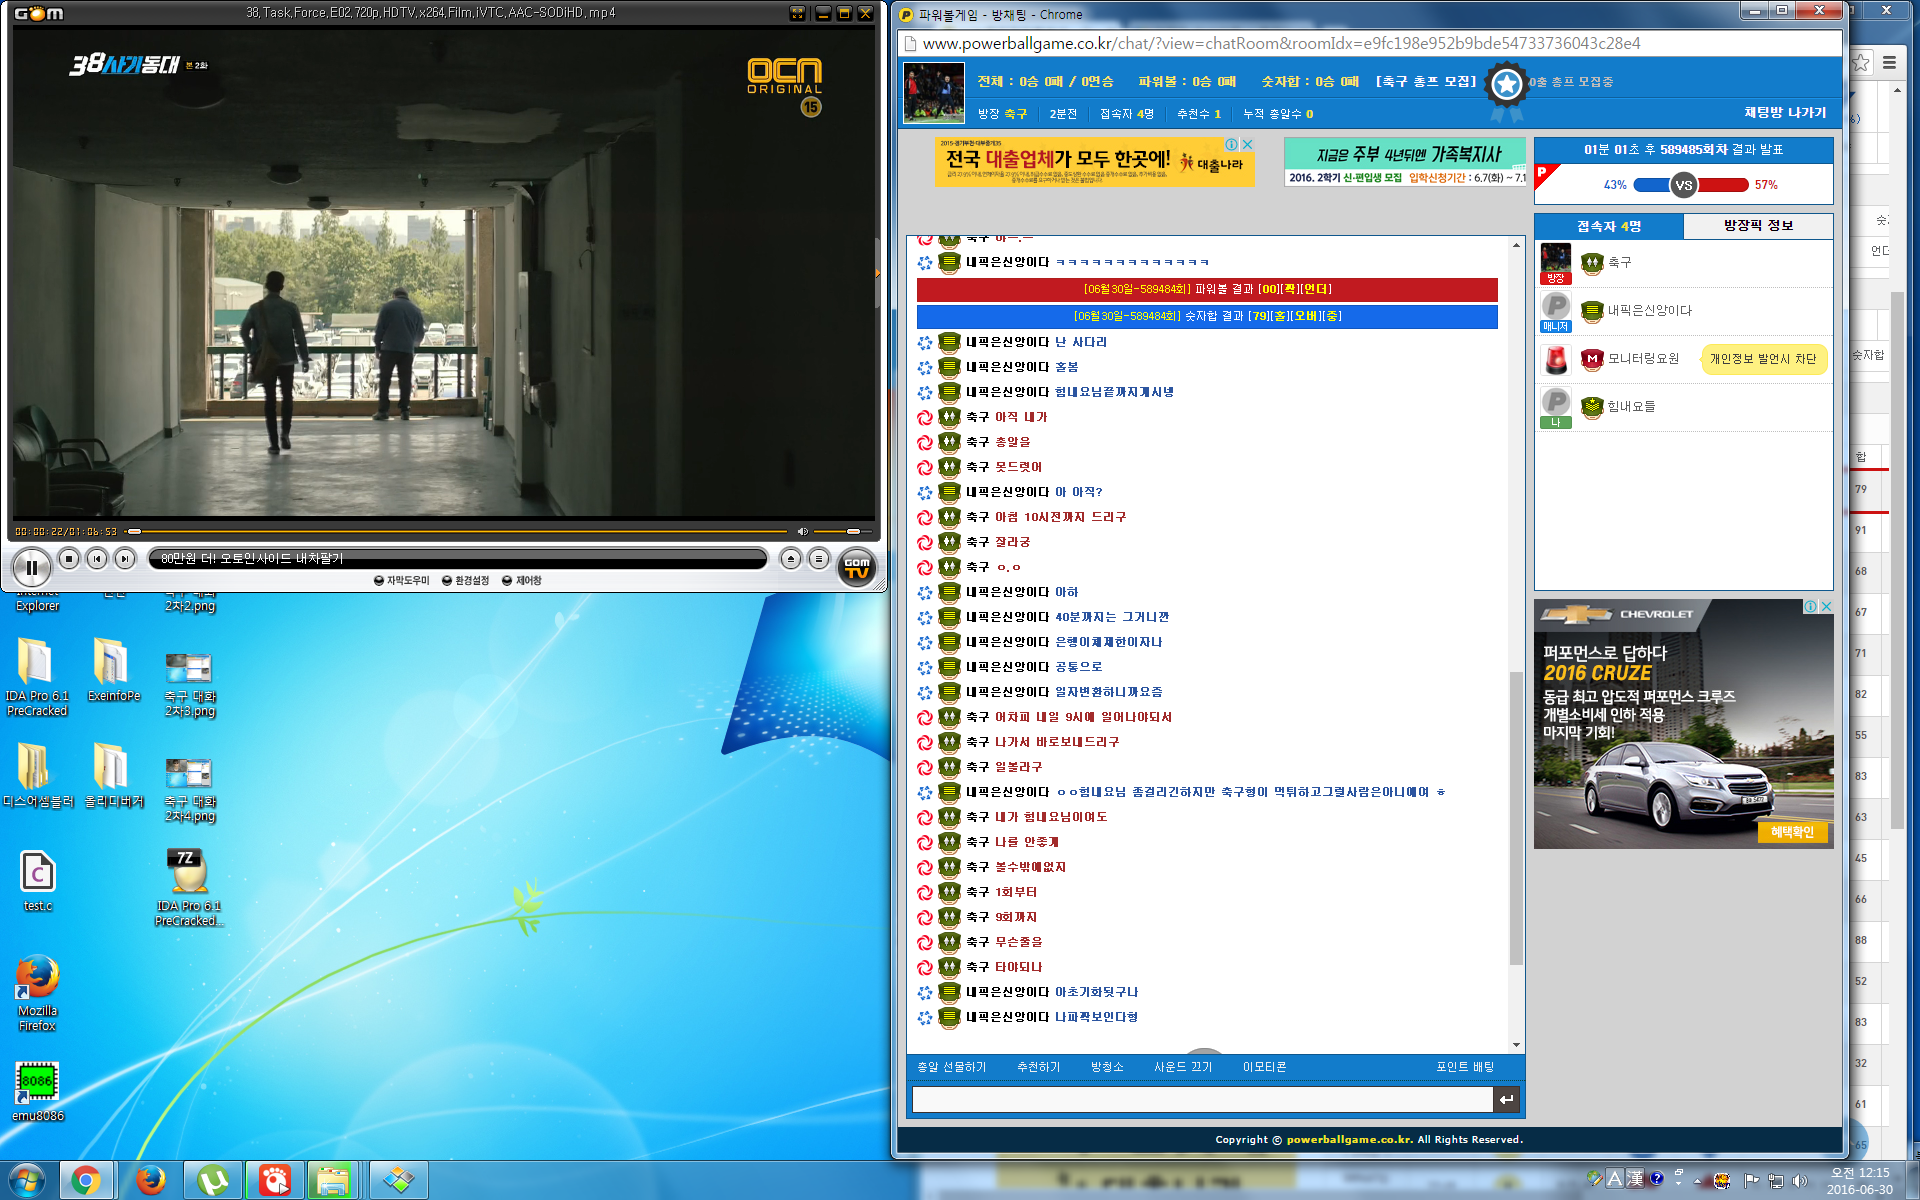Click the GOM TV round logo button
The width and height of the screenshot is (1920, 1200).
click(x=857, y=568)
